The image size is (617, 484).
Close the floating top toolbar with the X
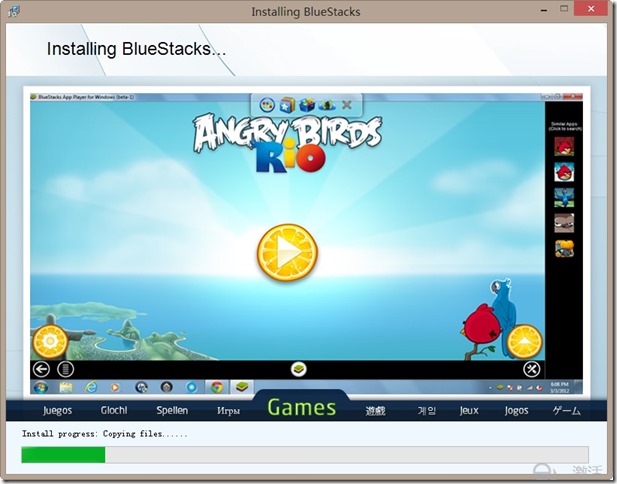tap(347, 105)
